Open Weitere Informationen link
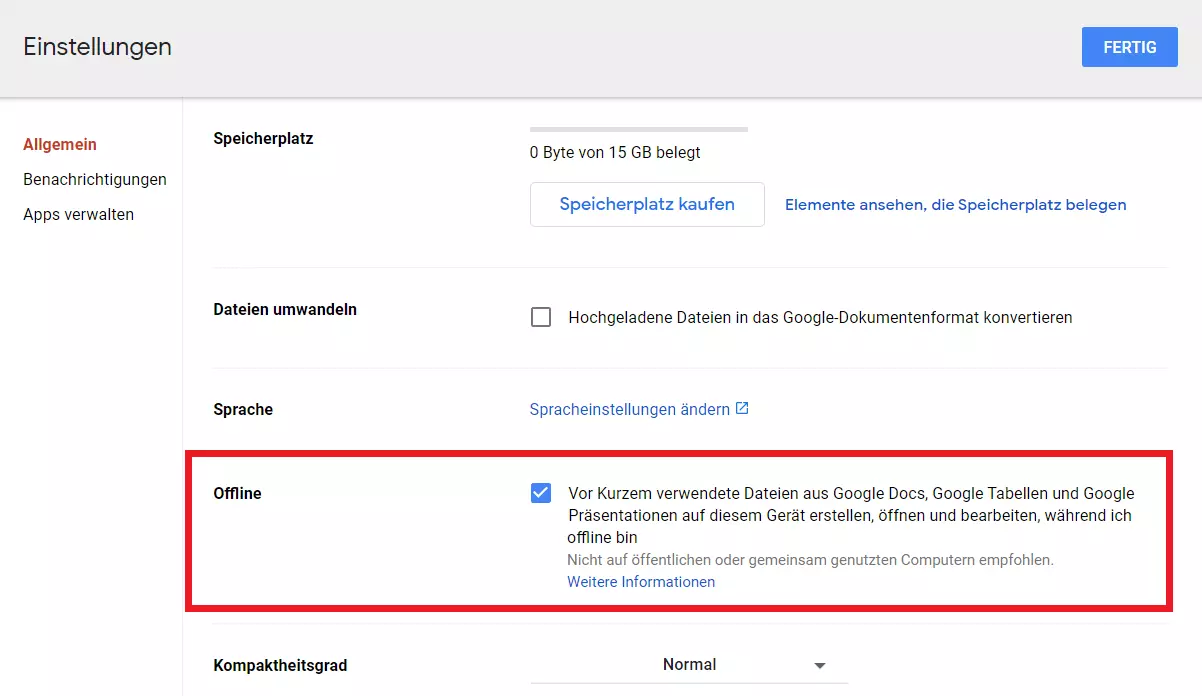Image resolution: width=1202 pixels, height=696 pixels. [x=641, y=581]
